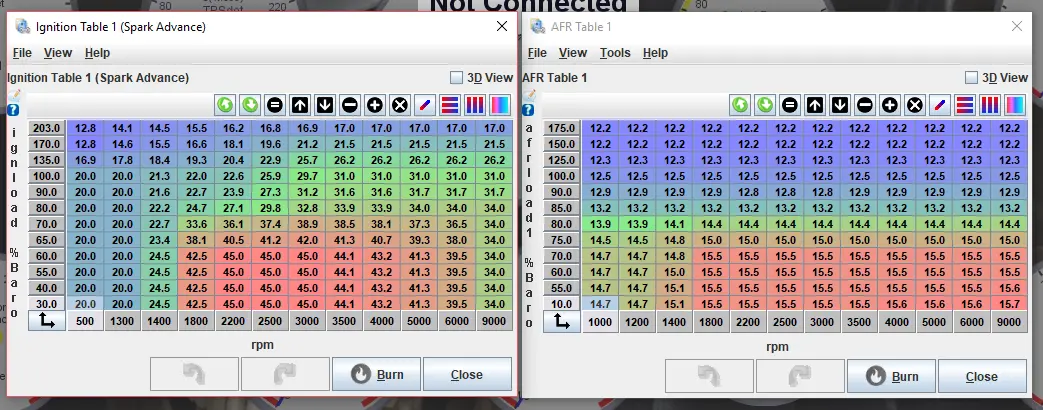This screenshot has width=1043, height=410.
Task: Click the axis-swap arrow icon in AFR Table corner
Action: pyautogui.click(x=562, y=322)
